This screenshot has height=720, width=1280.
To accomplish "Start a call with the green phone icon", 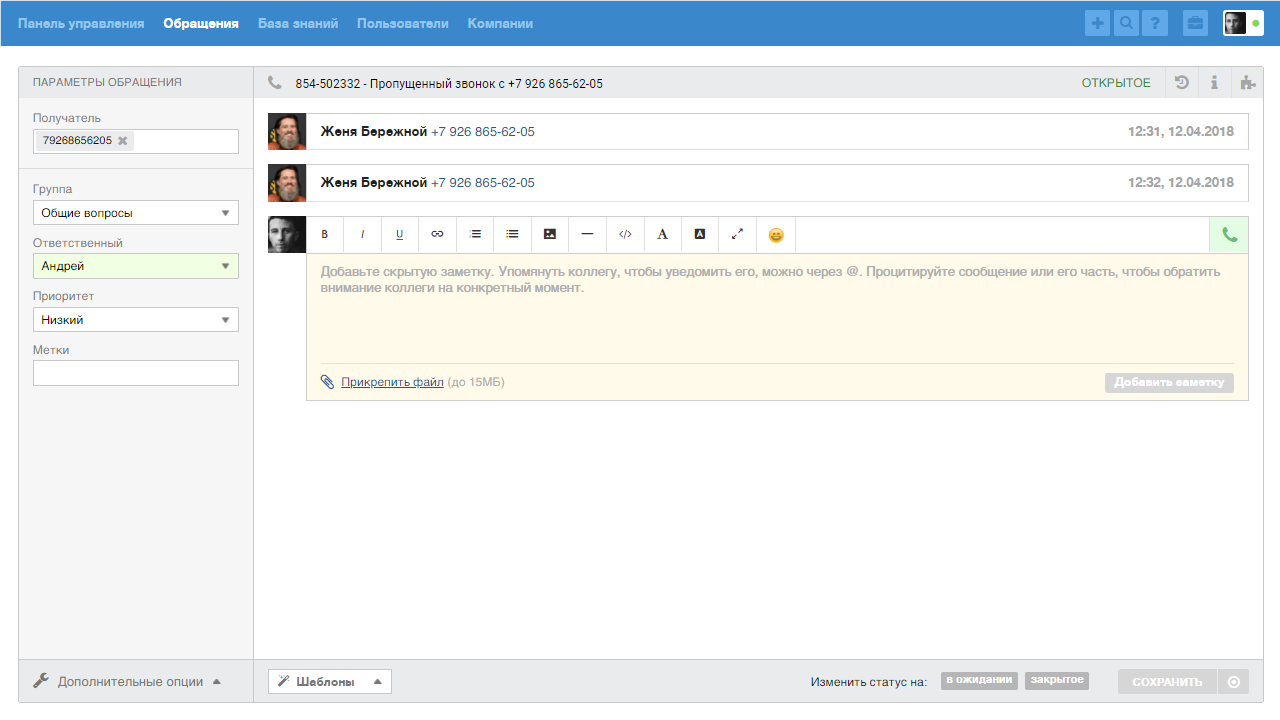I will coord(1229,233).
